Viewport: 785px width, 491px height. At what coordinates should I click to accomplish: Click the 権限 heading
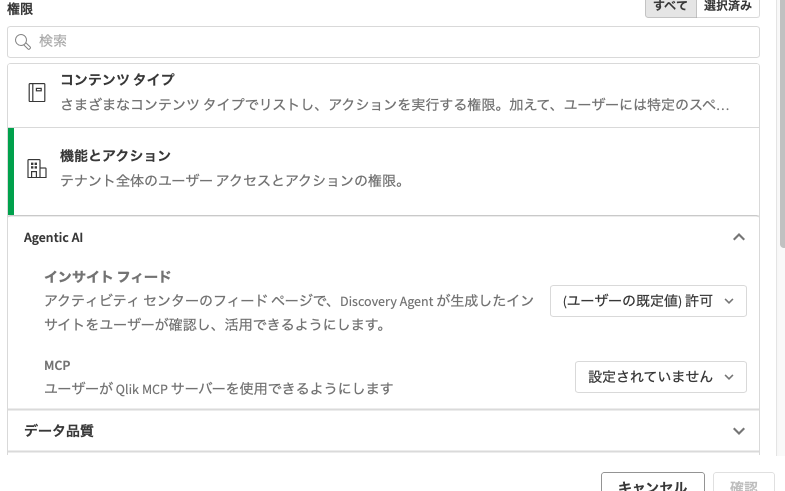tap(20, 9)
